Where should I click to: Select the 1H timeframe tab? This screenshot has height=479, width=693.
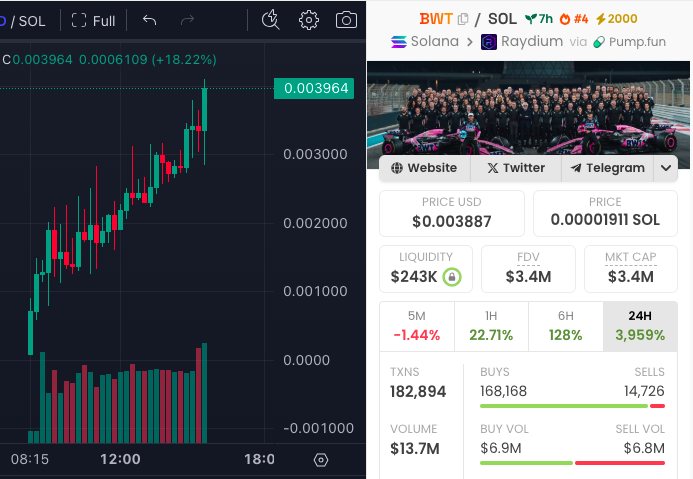491,326
